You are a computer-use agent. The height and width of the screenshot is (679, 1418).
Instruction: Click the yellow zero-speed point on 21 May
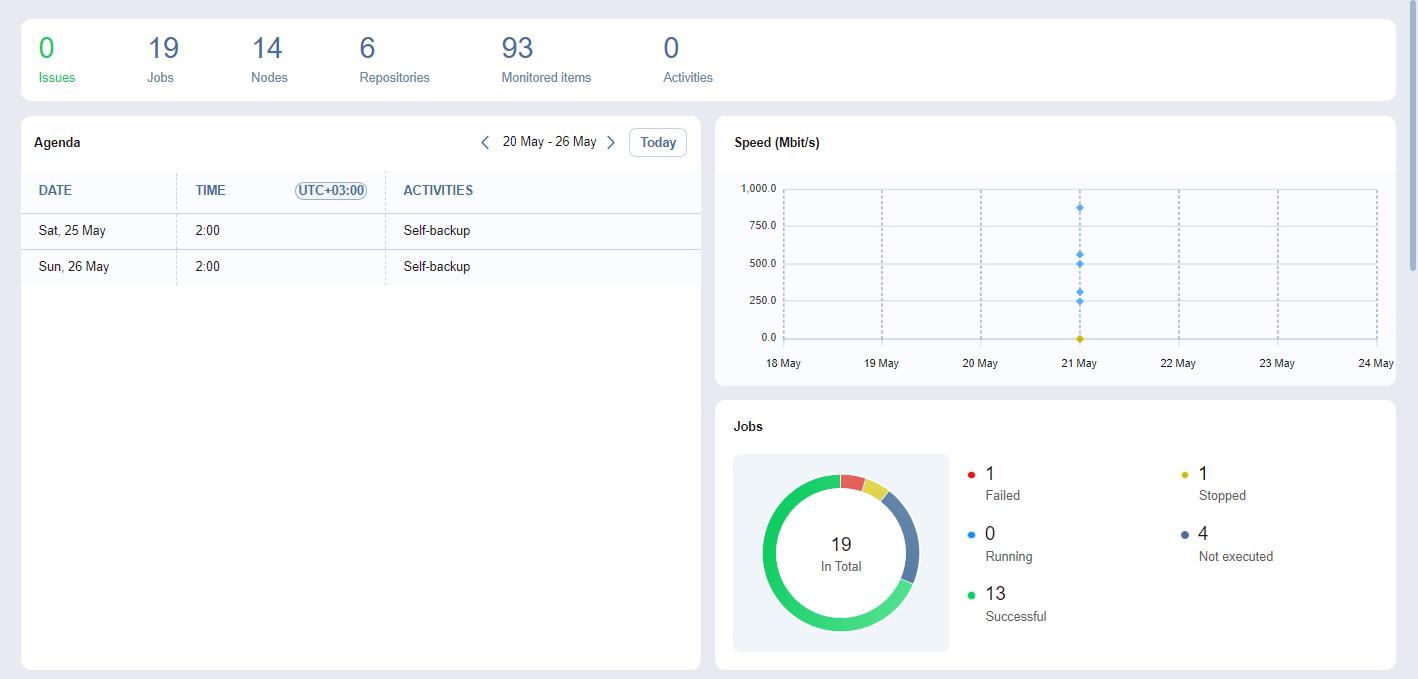pos(1080,339)
